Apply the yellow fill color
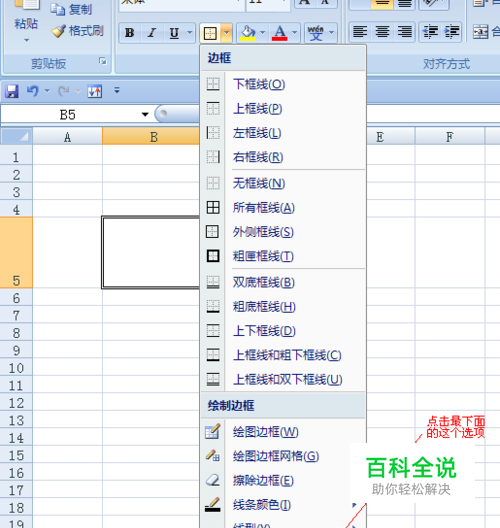The width and height of the screenshot is (500, 528). tap(248, 33)
